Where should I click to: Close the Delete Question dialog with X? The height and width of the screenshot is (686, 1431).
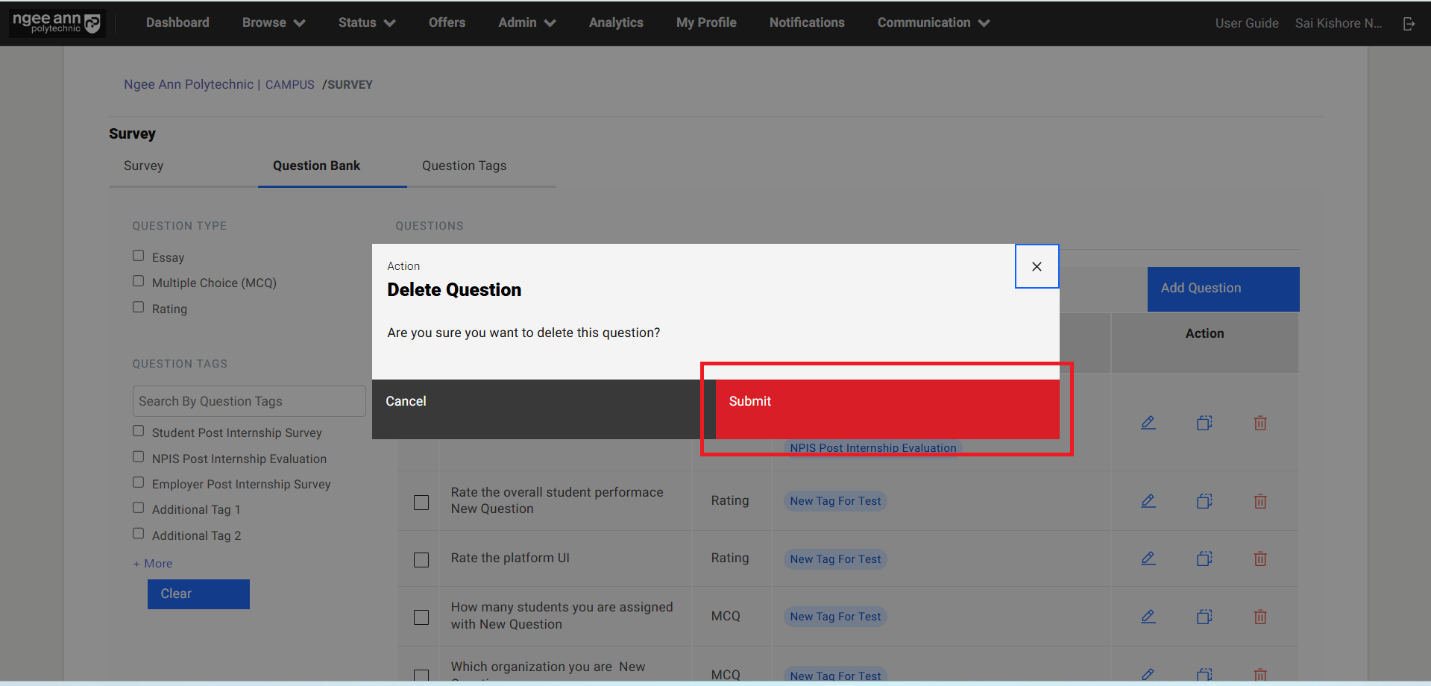[1036, 267]
